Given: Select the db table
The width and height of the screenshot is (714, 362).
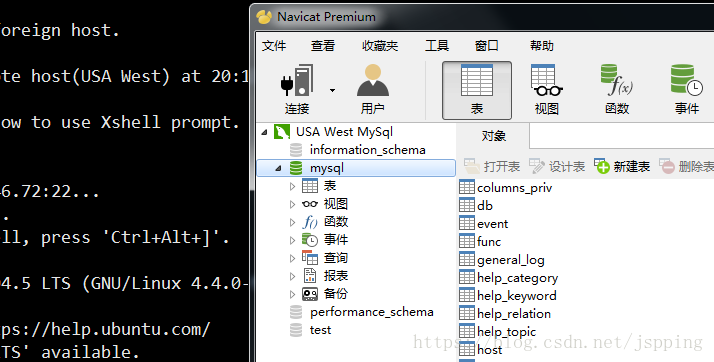Looking at the screenshot, I should pyautogui.click(x=485, y=206).
